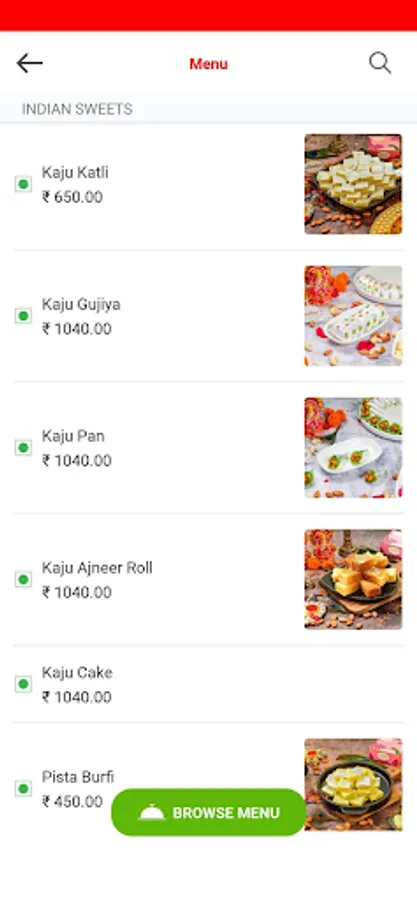Click the Browse Menu button
Screen dimensions: 417x900
click(209, 812)
